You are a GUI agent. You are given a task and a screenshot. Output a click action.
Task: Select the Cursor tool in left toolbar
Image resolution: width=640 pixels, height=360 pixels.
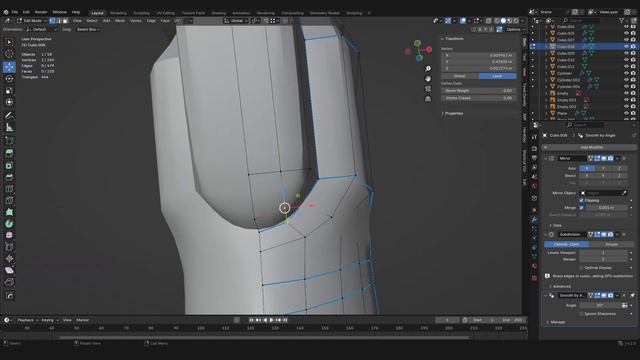pyautogui.click(x=9, y=54)
